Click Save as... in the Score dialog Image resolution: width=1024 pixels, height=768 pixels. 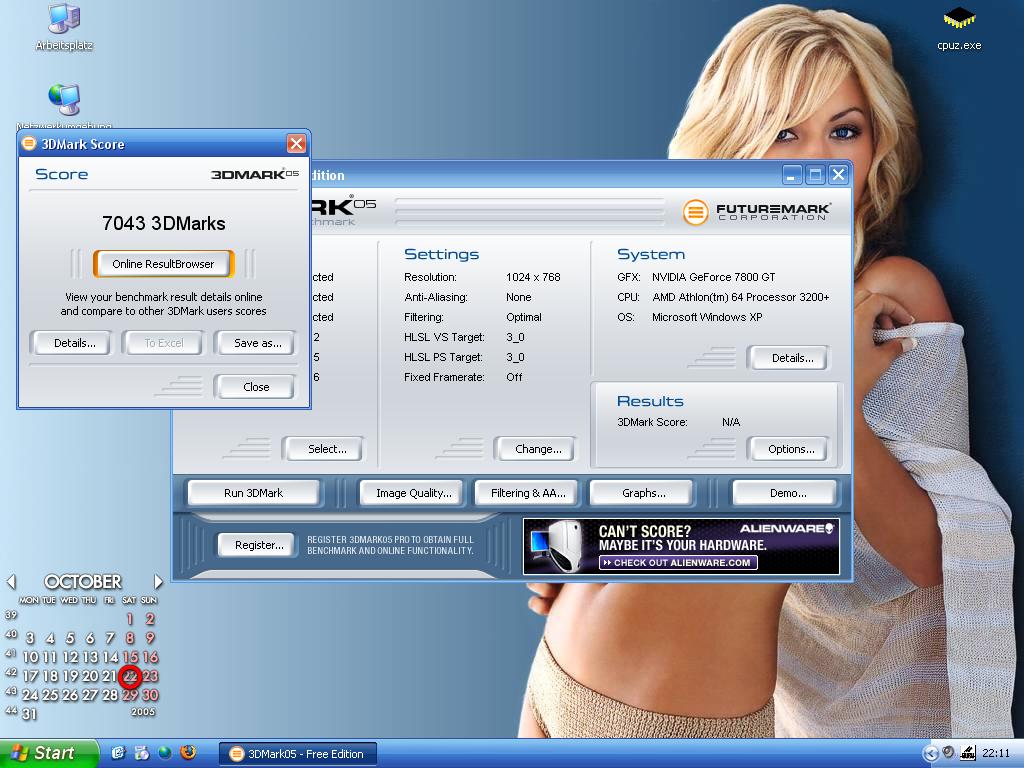(x=257, y=343)
